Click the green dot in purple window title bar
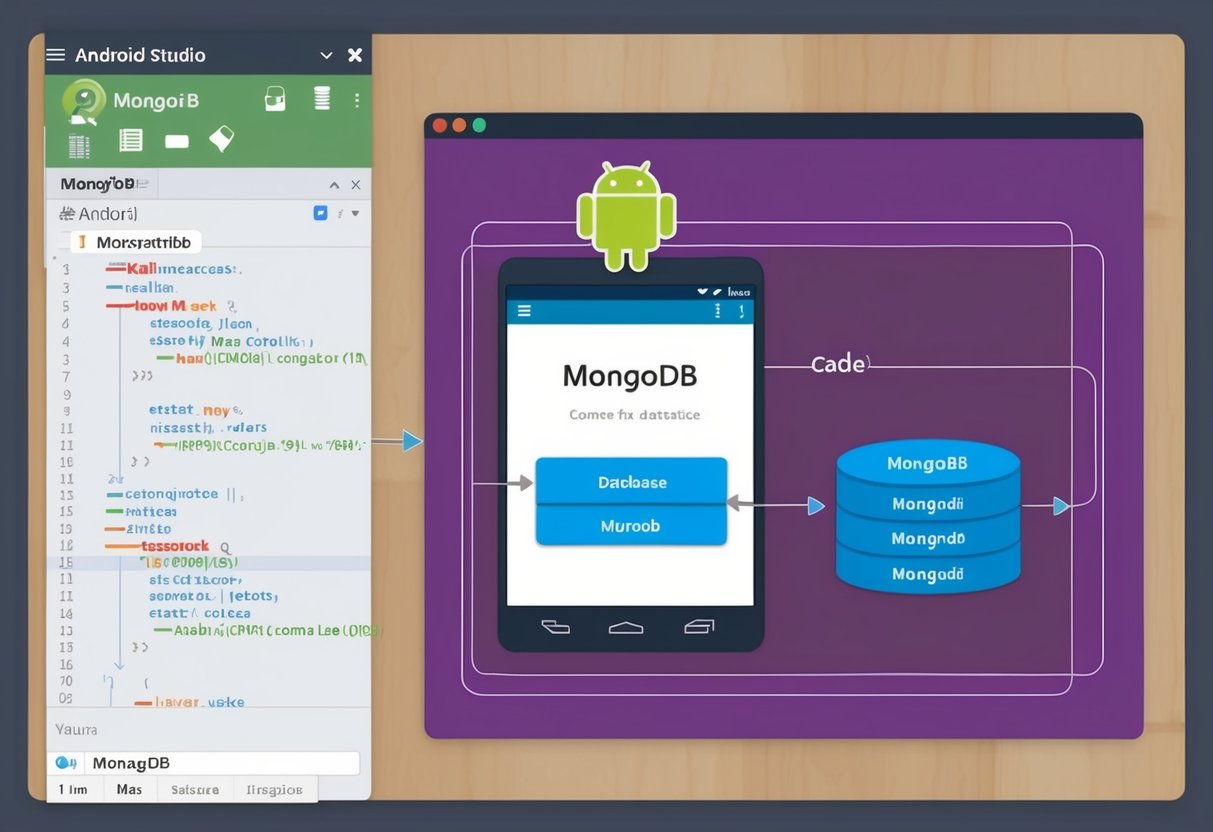 tap(479, 126)
